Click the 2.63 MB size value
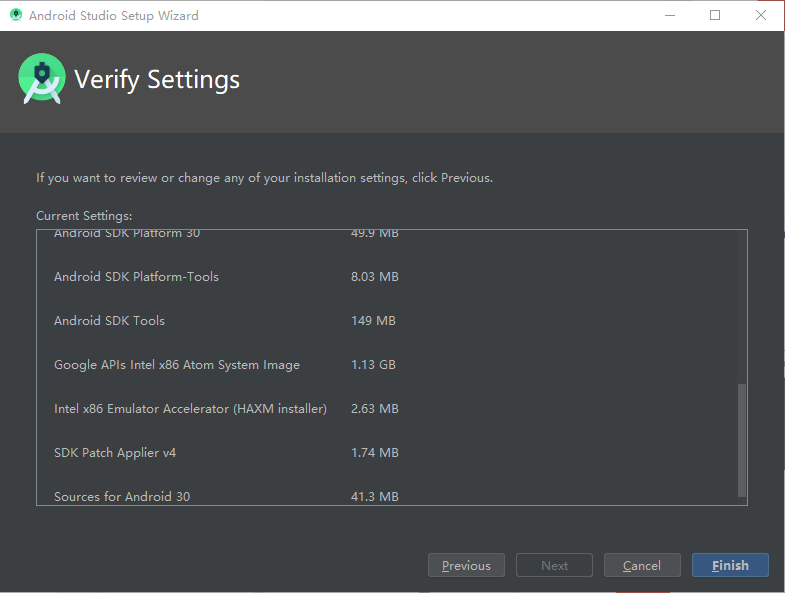Screen dimensions: 785x593 click(x=374, y=409)
